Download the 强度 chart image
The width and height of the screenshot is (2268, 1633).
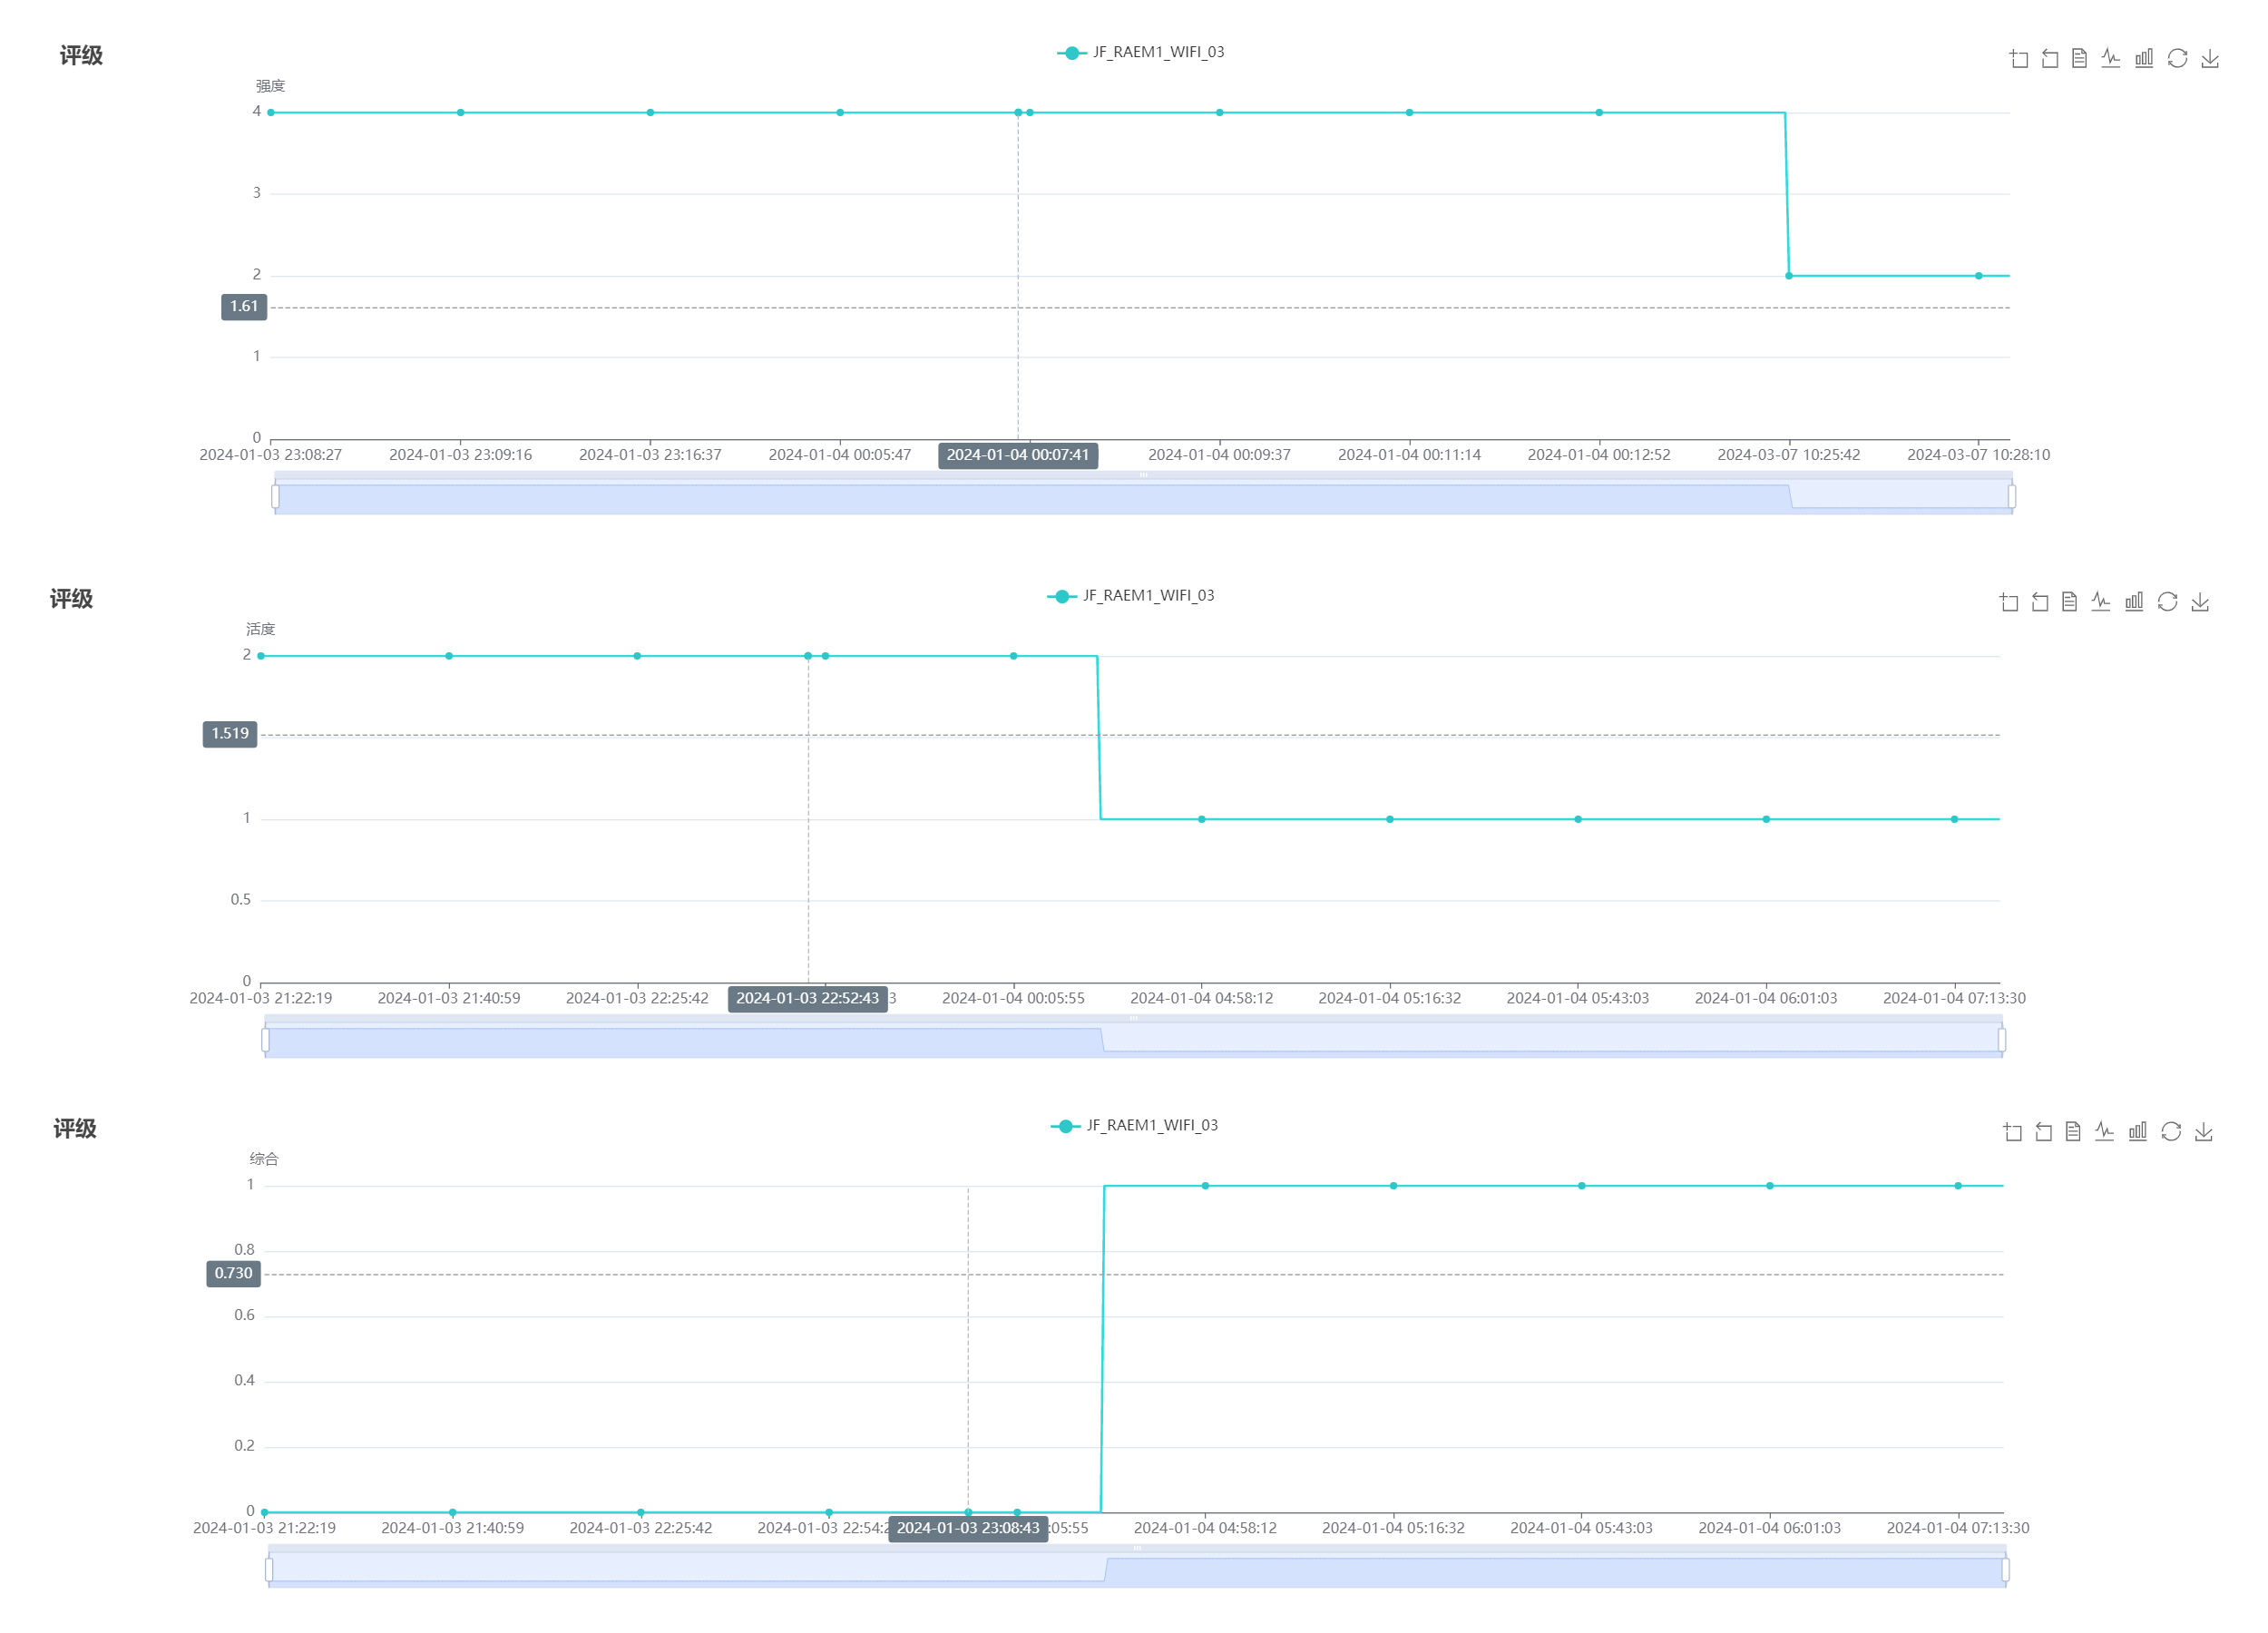[x=2210, y=59]
